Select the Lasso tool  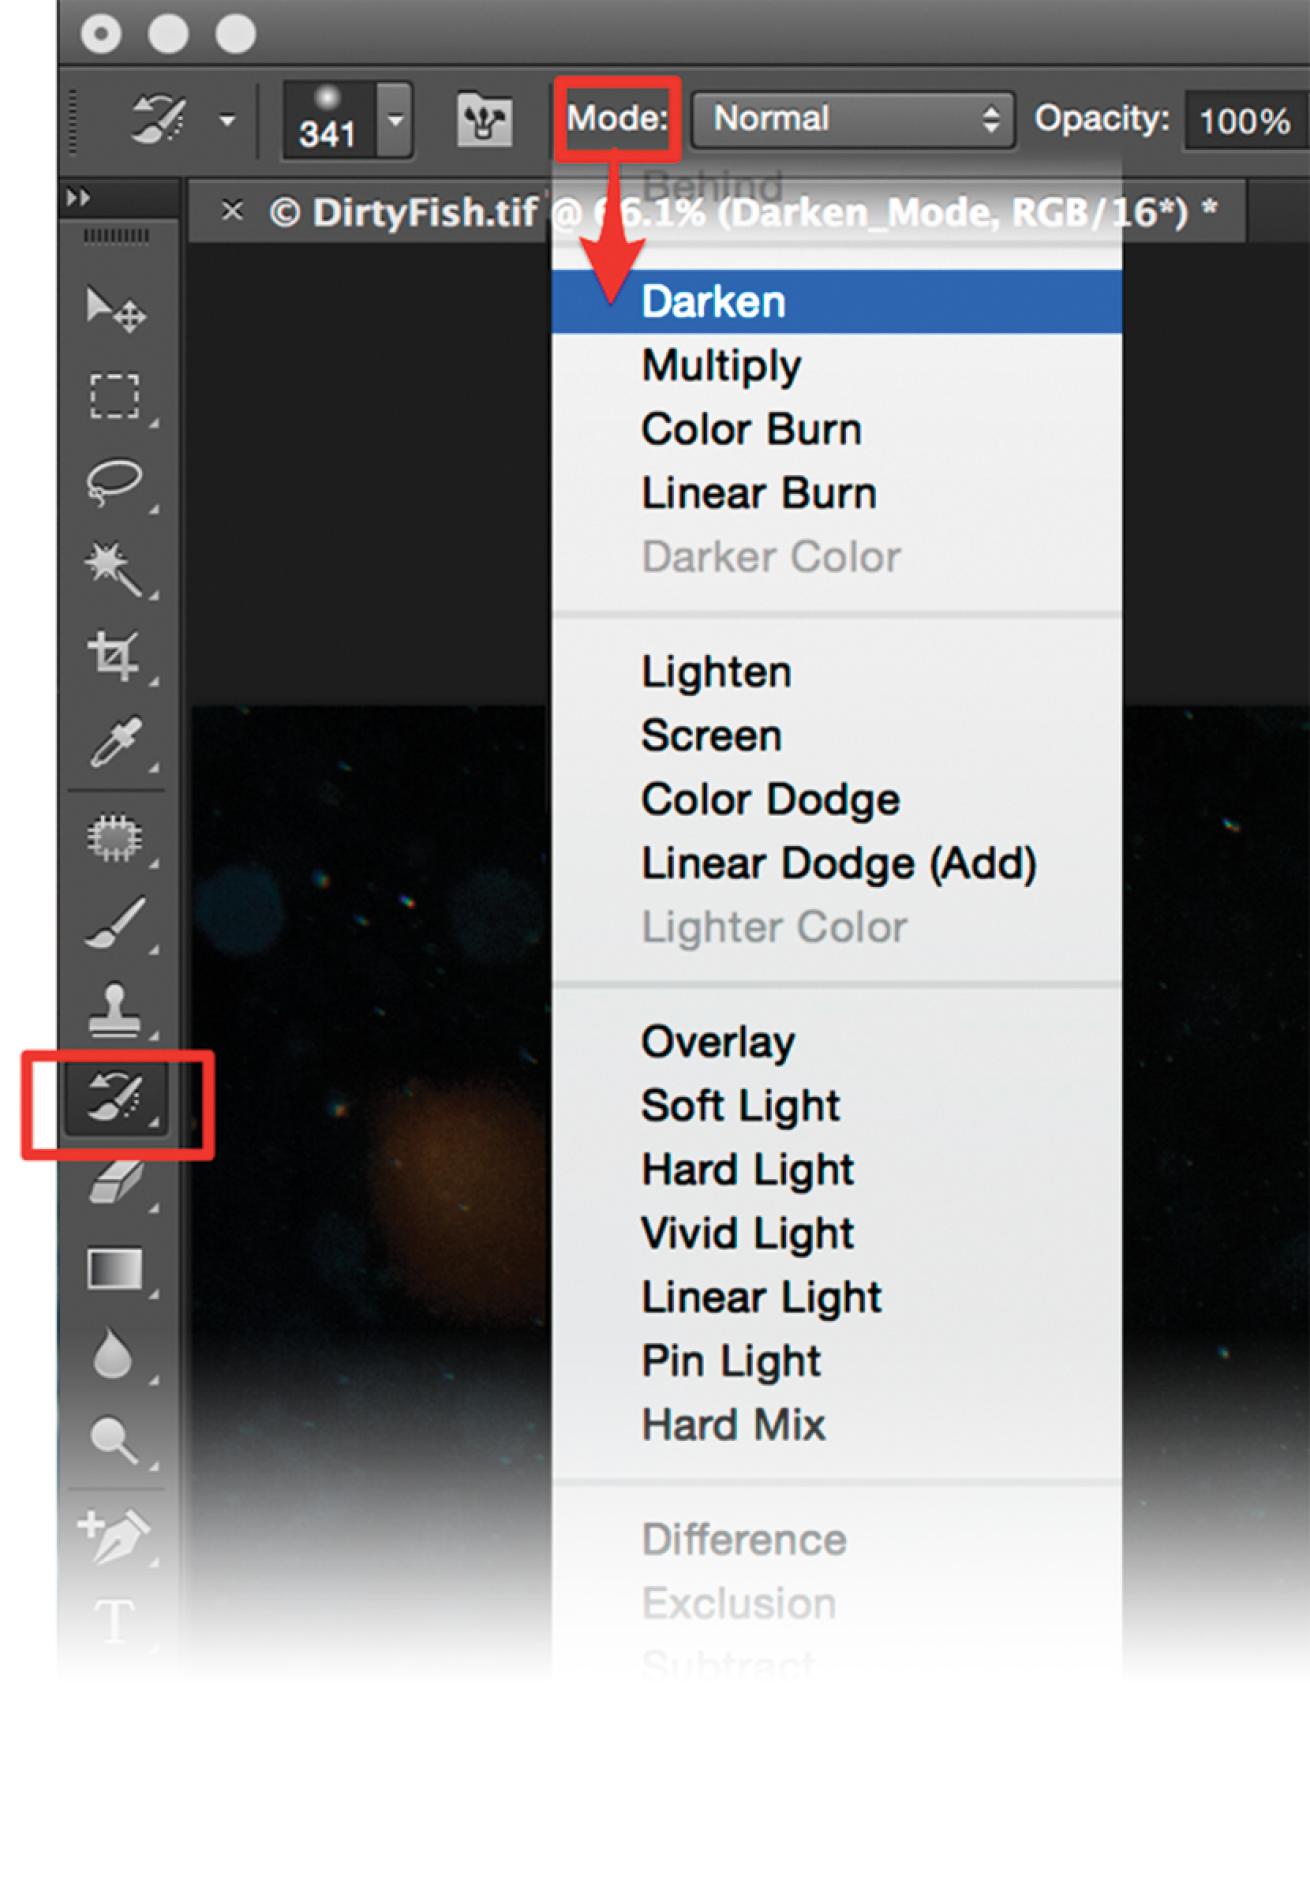(x=114, y=482)
